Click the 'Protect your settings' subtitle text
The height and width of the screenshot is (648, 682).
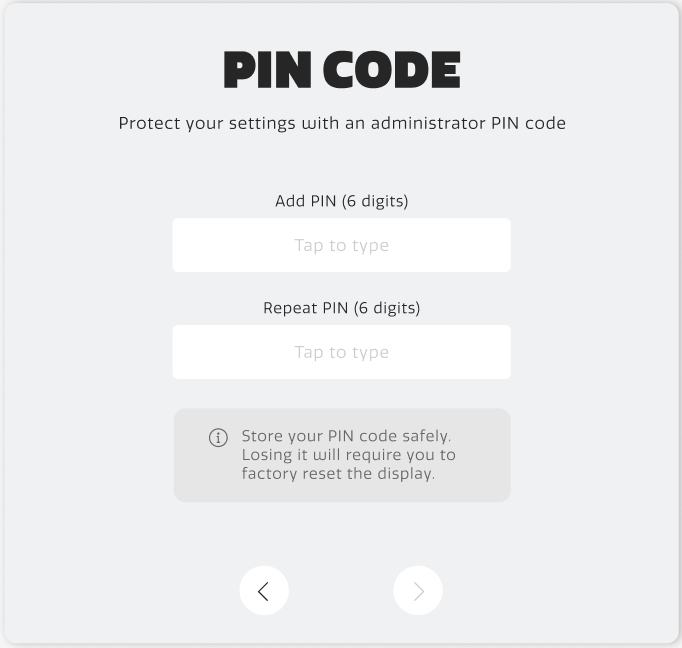341,124
